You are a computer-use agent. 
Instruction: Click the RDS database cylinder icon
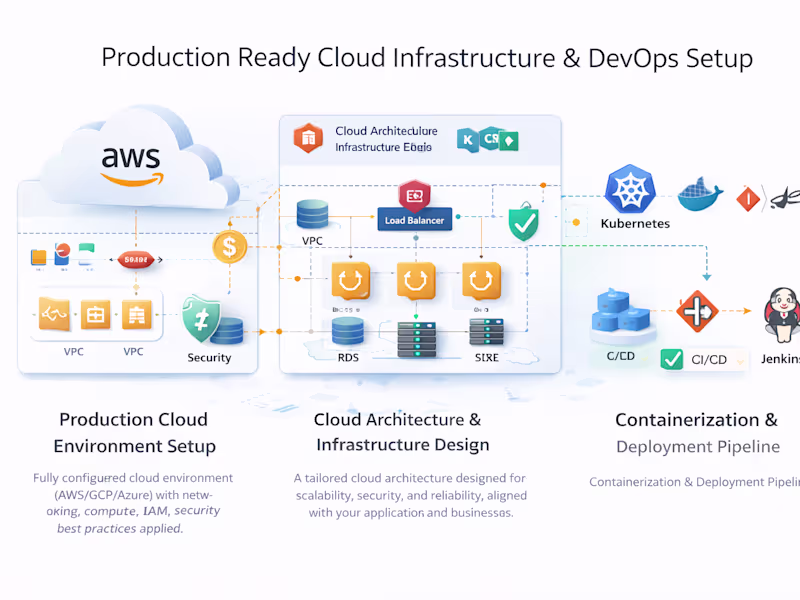click(x=347, y=330)
